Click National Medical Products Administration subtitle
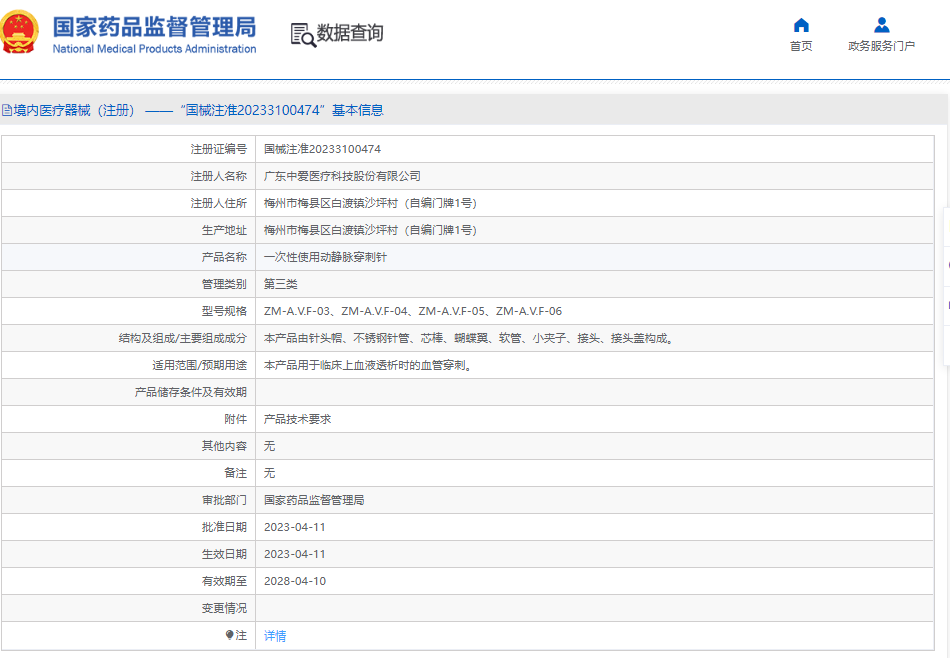The height and width of the screenshot is (658, 950). pos(154,49)
